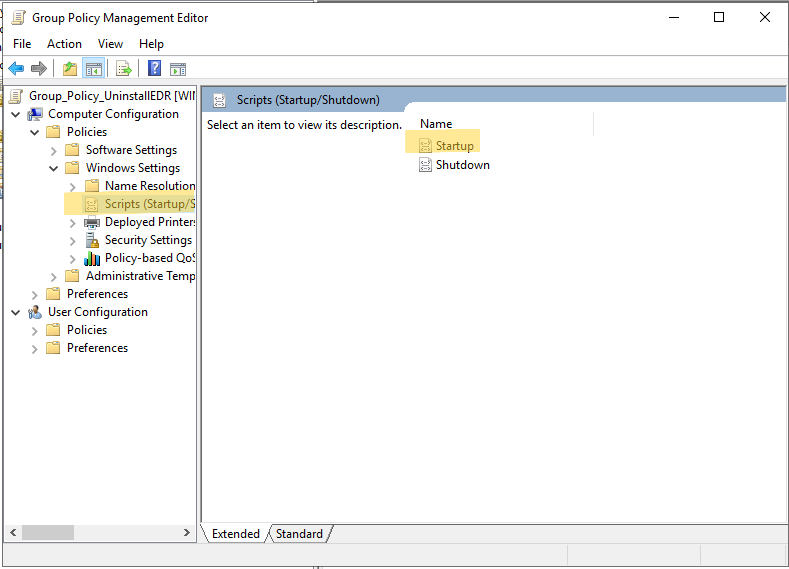Viewport: 789px width, 569px height.
Task: Switch to the Extended tab
Action: coord(235,534)
